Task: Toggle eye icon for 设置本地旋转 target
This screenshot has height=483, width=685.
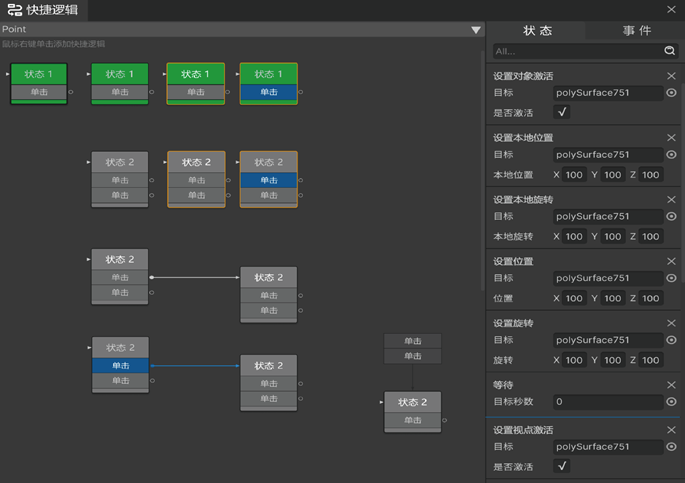Action: (671, 216)
